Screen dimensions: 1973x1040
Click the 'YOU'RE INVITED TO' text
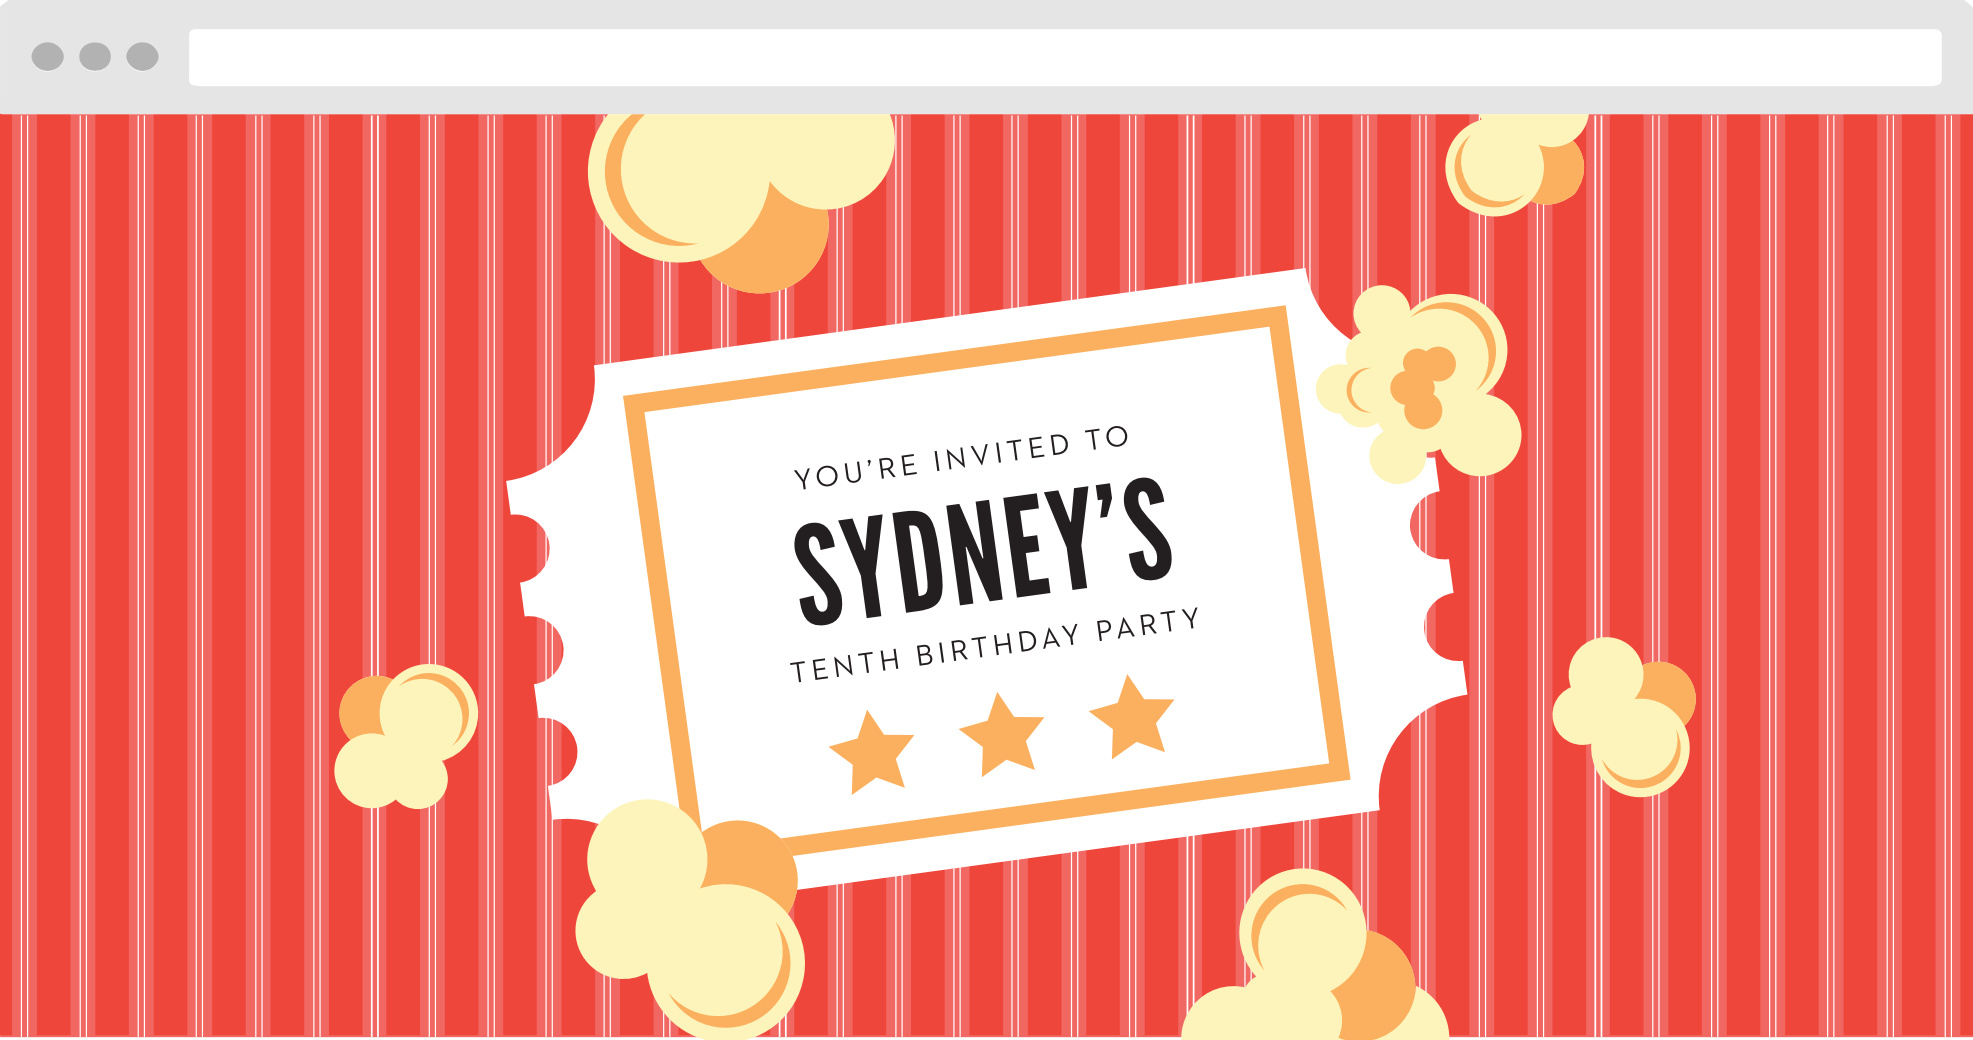[961, 458]
